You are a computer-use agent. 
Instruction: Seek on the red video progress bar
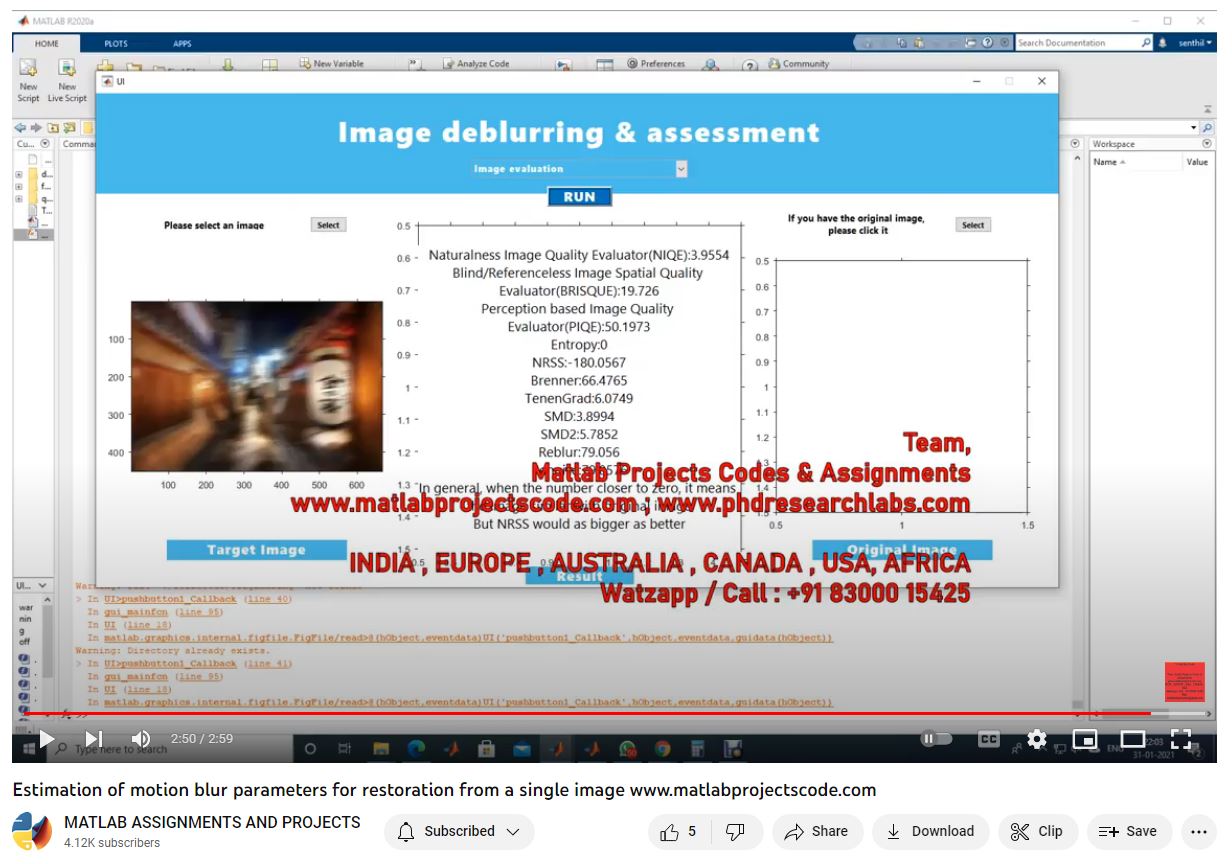(x=616, y=714)
